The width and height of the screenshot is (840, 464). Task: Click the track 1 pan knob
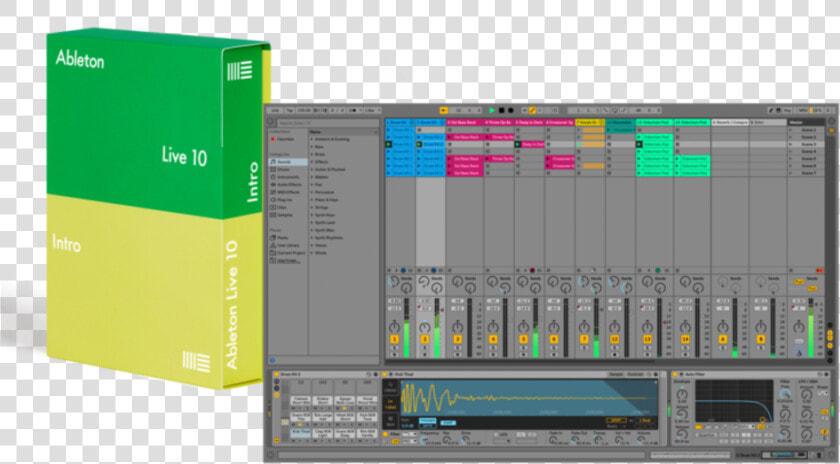395,326
